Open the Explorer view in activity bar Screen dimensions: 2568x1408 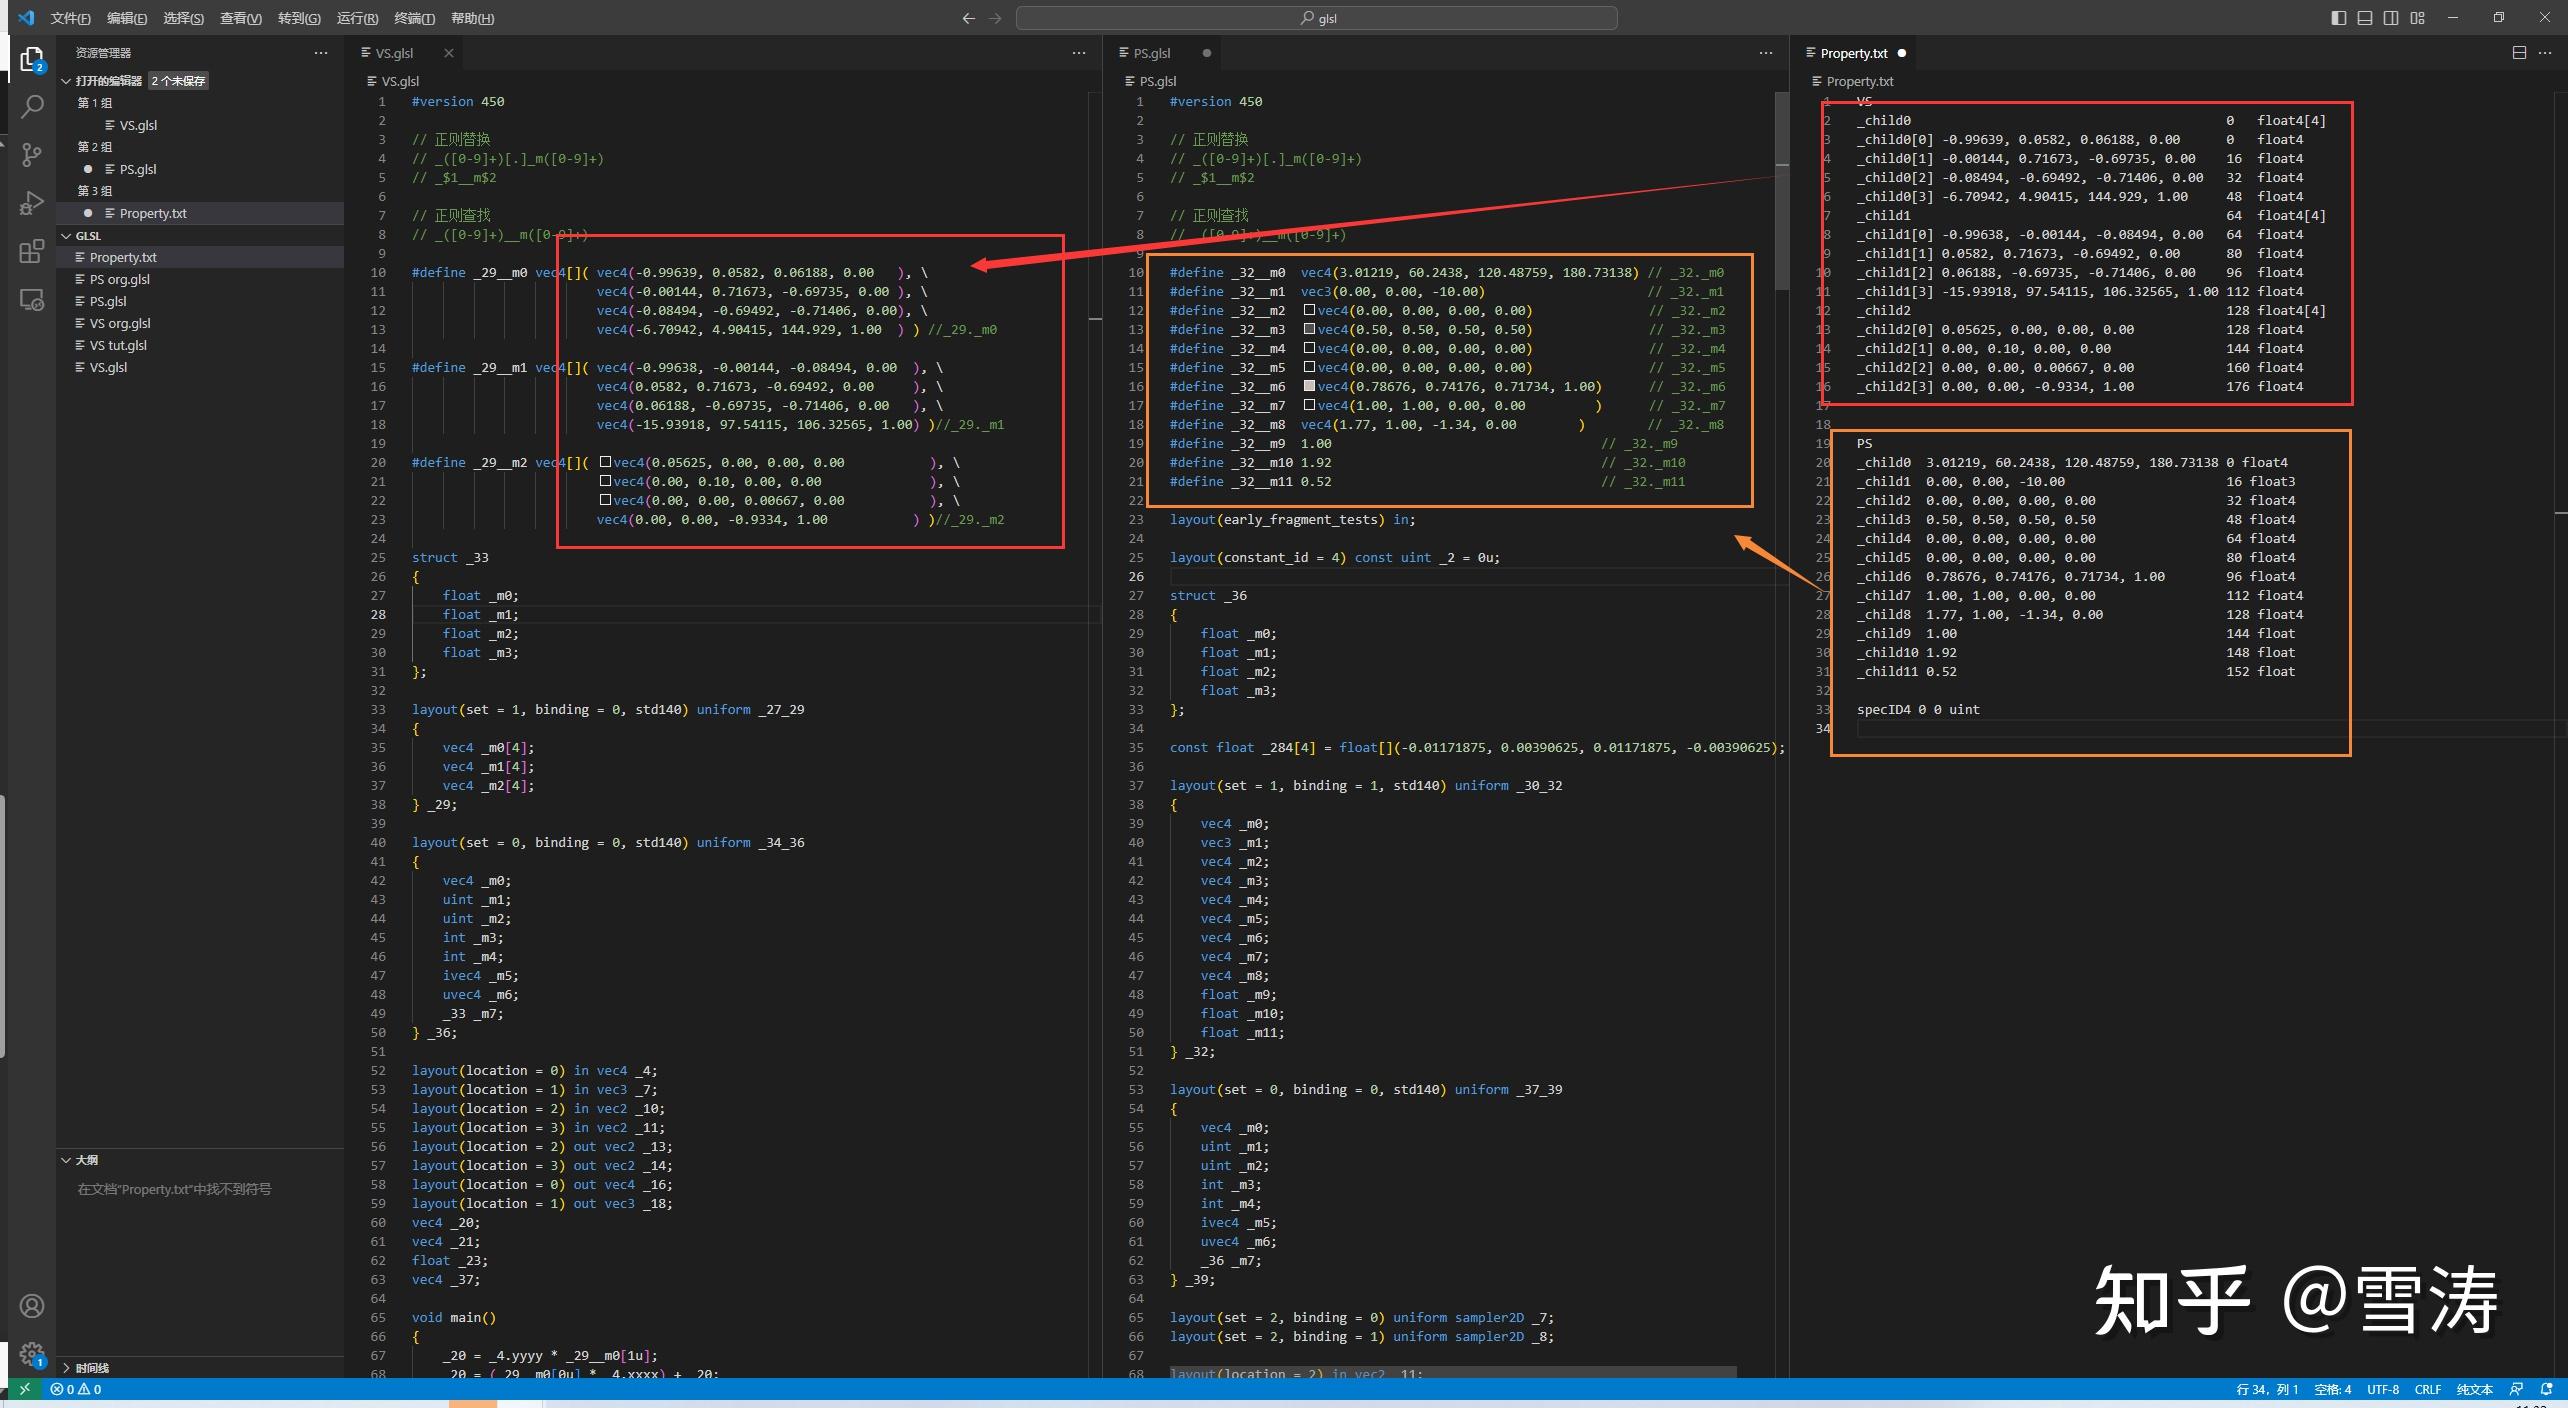[31, 60]
